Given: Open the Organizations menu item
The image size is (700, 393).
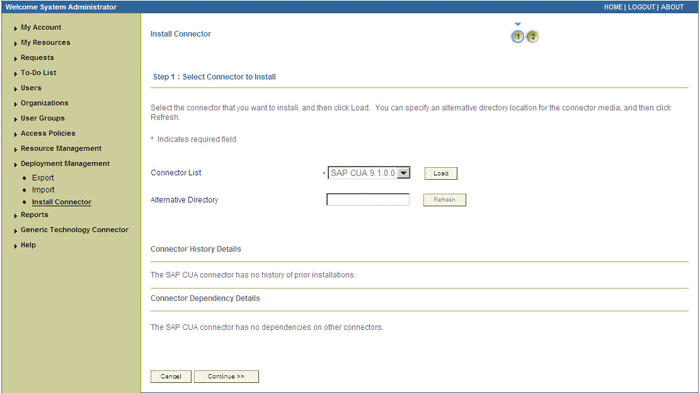Looking at the screenshot, I should [44, 103].
